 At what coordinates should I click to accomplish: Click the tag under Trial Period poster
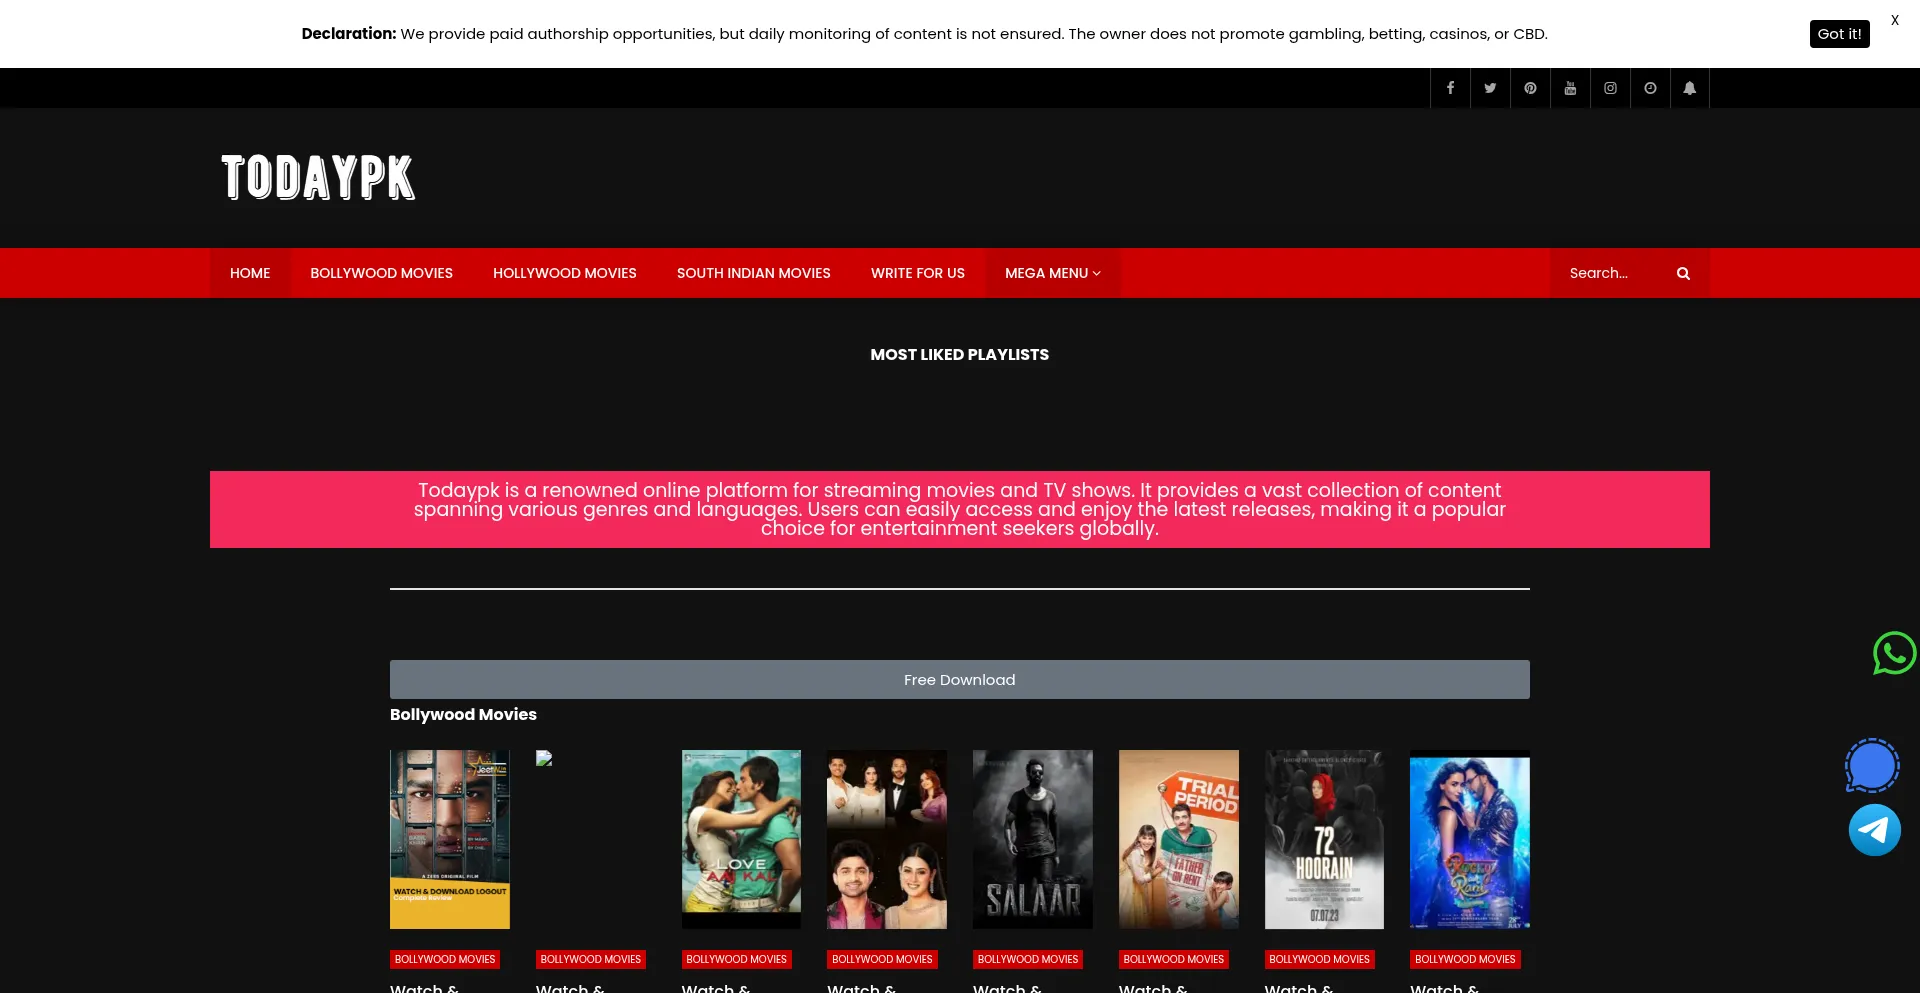coord(1174,959)
